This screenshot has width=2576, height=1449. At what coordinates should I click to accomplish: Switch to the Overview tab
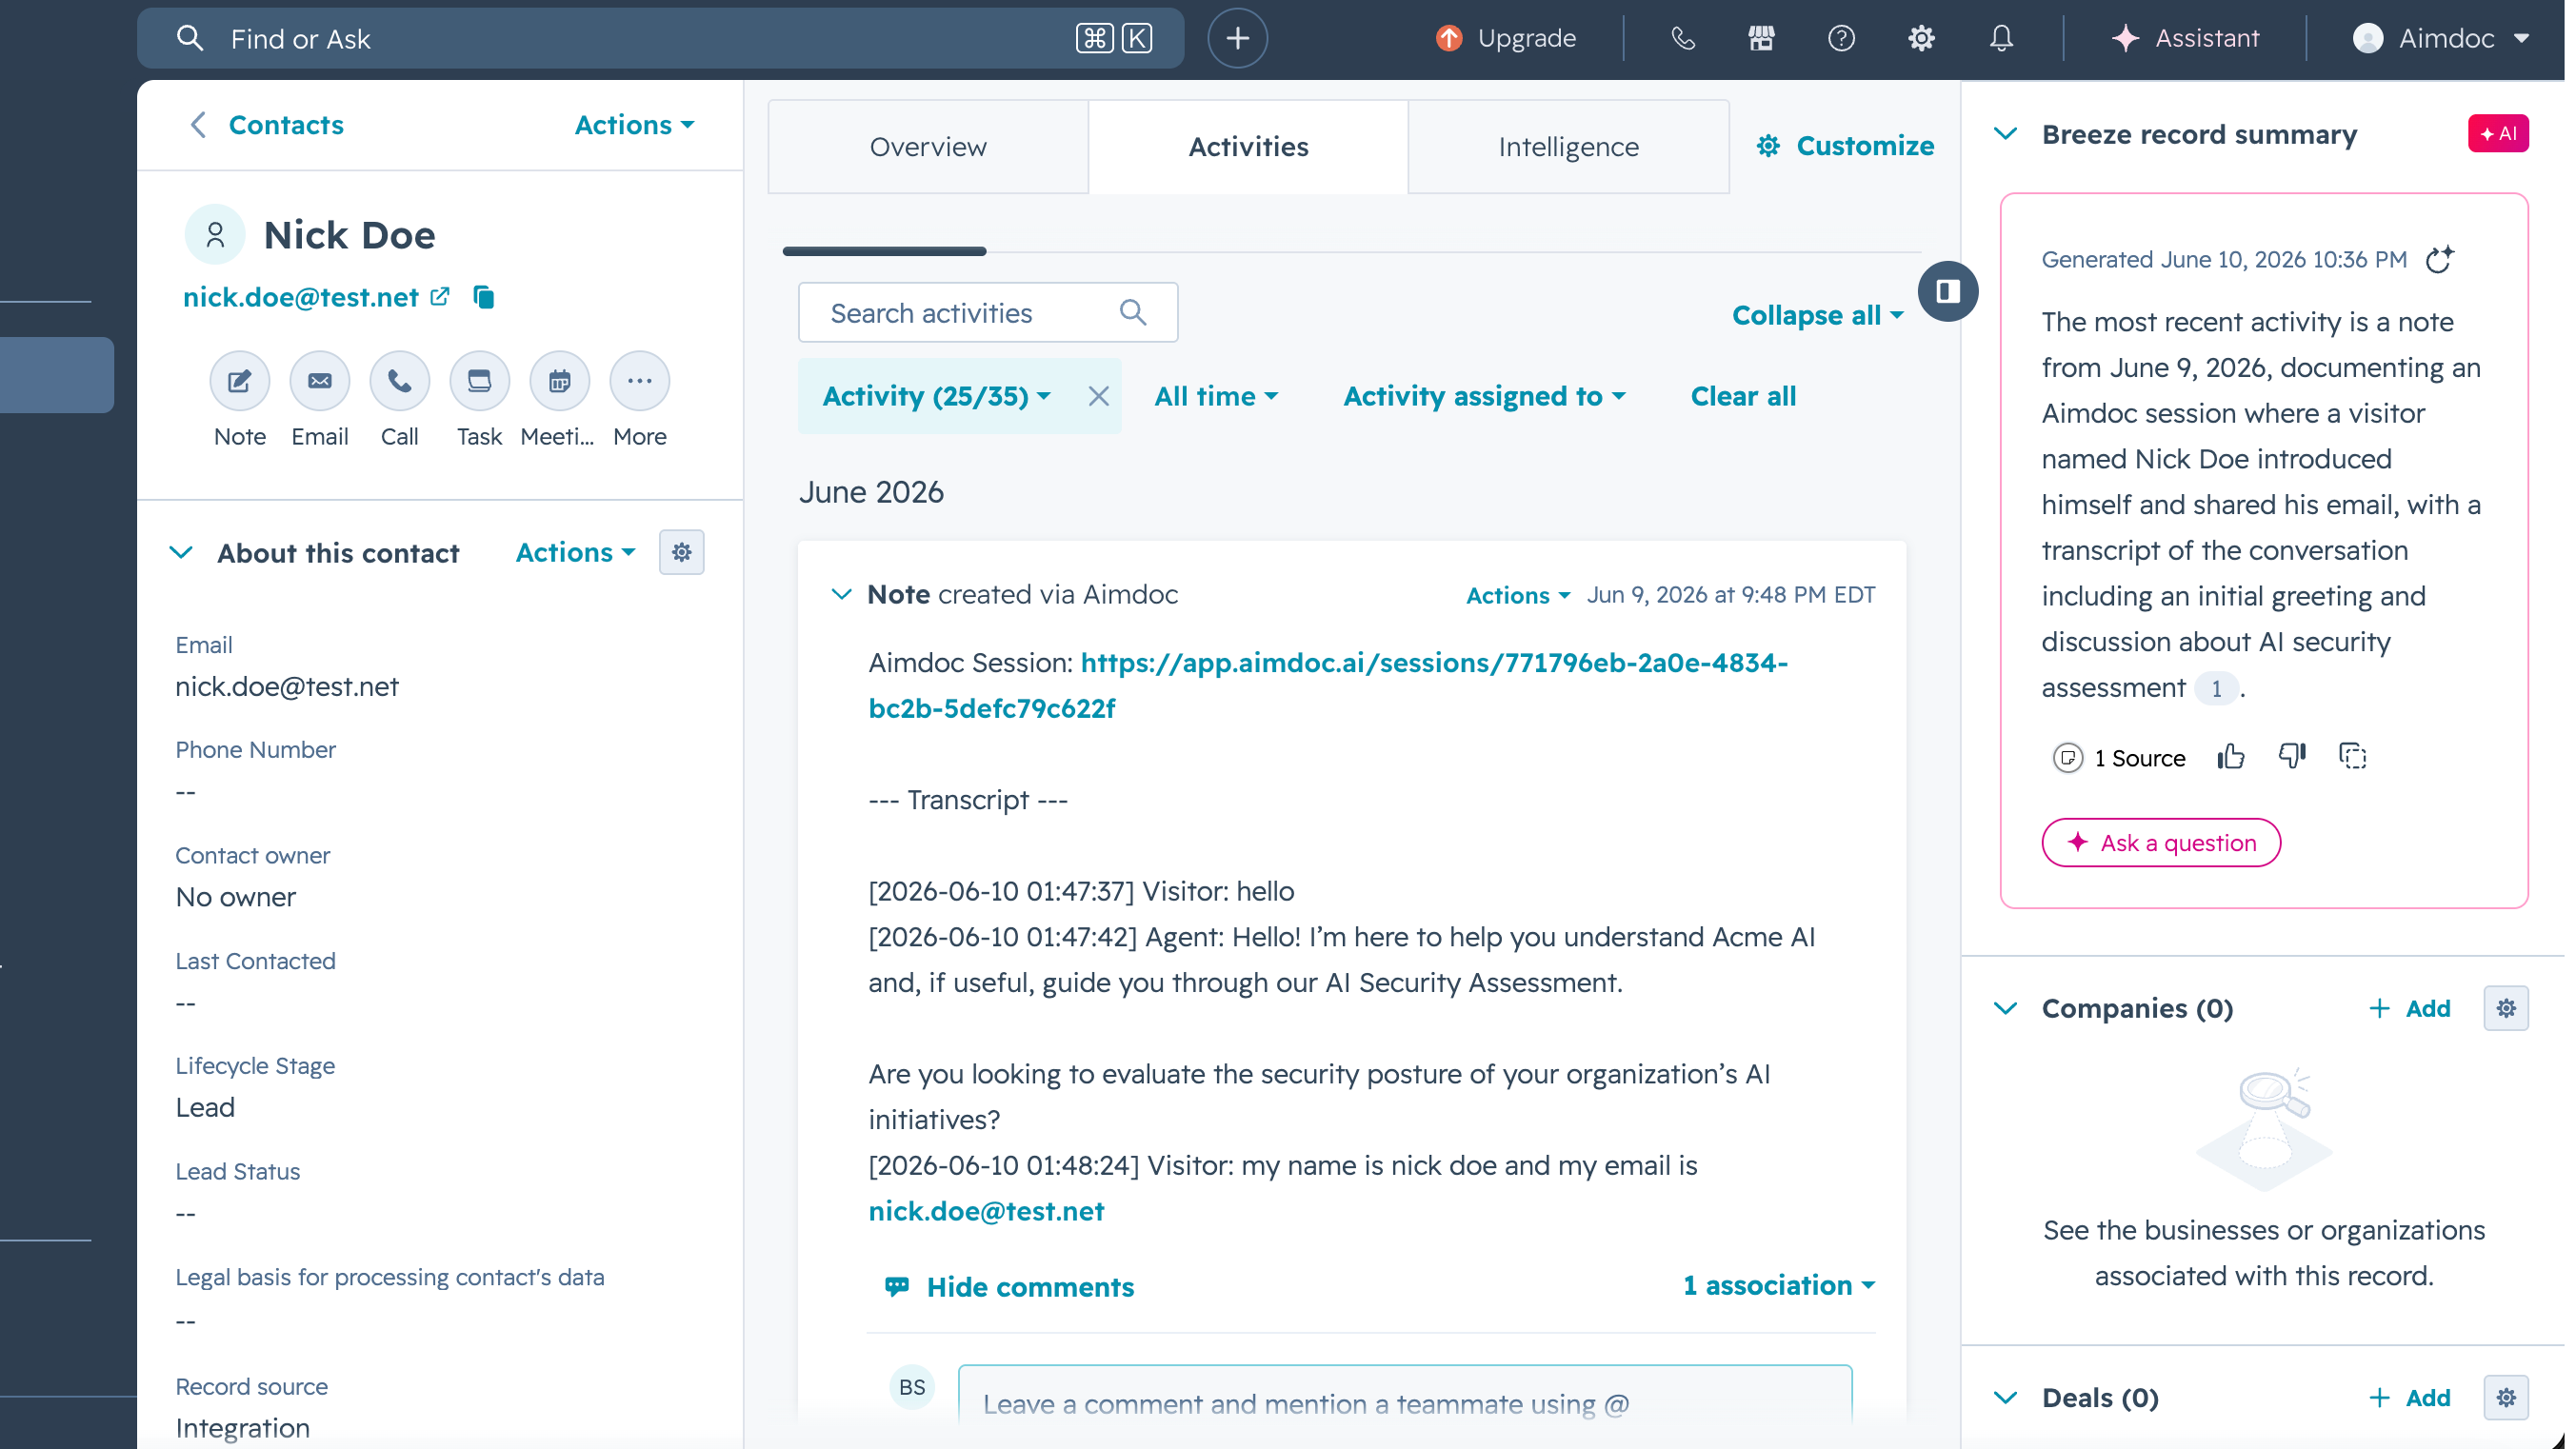pos(928,147)
